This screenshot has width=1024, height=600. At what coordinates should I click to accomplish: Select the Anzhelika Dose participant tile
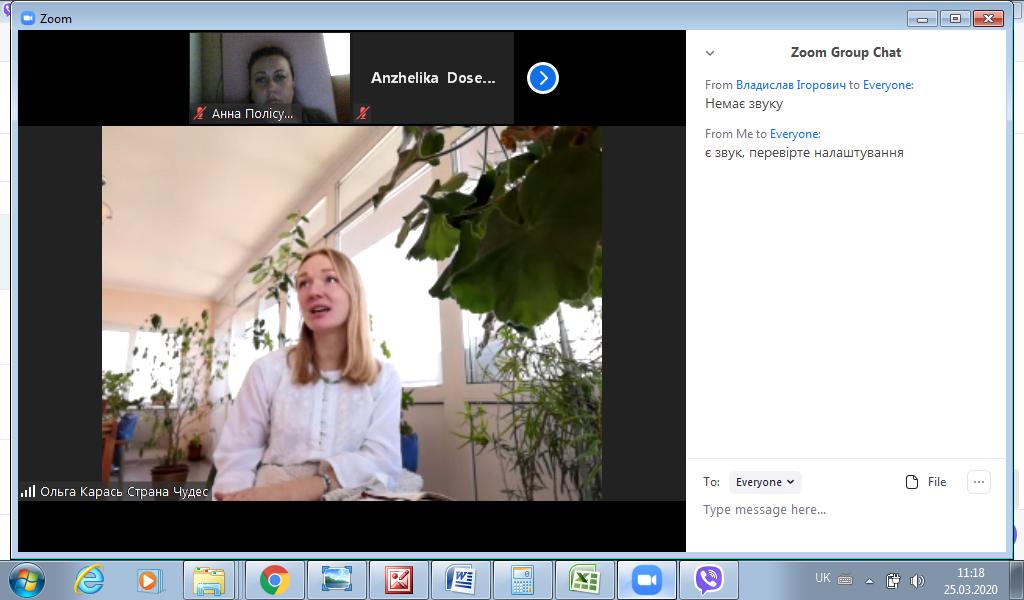(432, 77)
